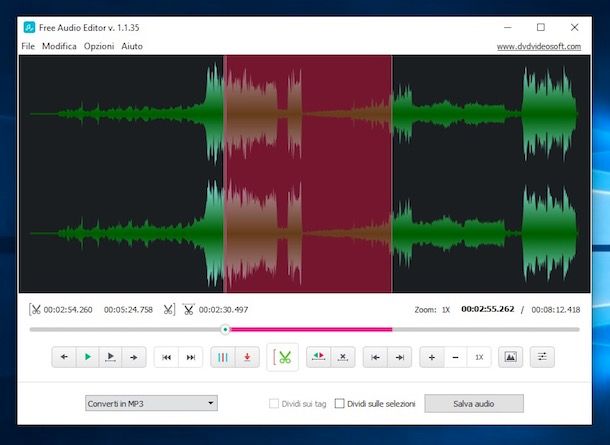Click the pink selected range on seek bar
The image size is (610, 445).
click(x=311, y=329)
